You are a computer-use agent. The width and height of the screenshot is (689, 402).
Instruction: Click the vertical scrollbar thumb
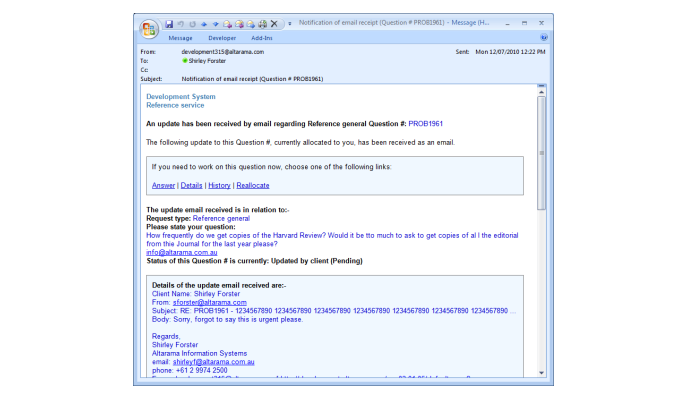click(x=541, y=153)
